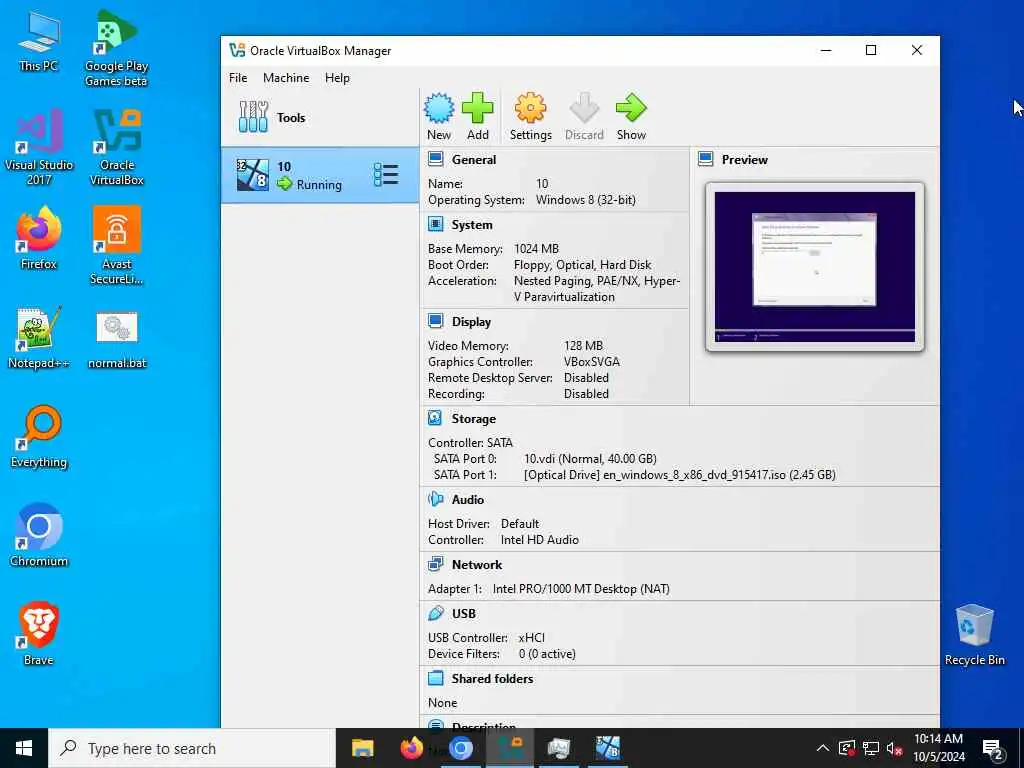
Task: Open Chromium desktop shortcut
Action: (x=39, y=536)
